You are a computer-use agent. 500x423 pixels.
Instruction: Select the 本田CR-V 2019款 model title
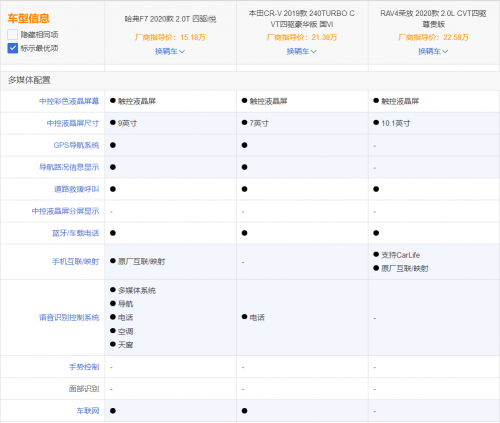coord(302,19)
